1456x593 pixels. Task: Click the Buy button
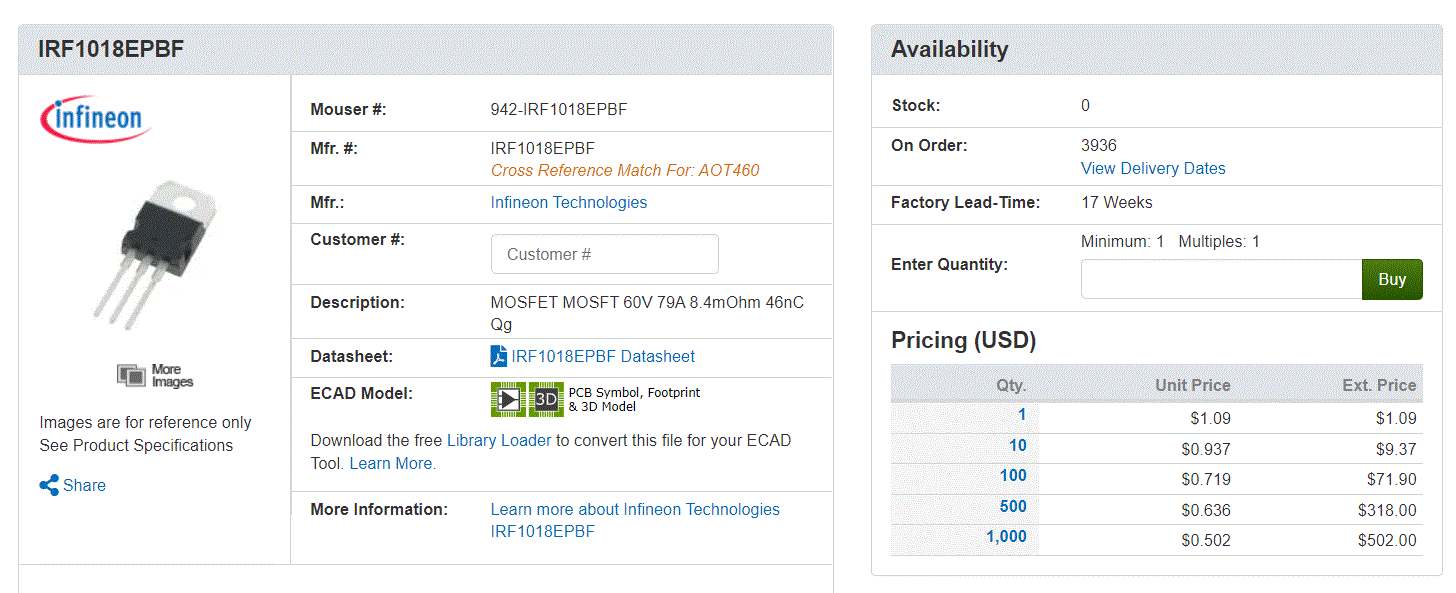[x=1392, y=279]
